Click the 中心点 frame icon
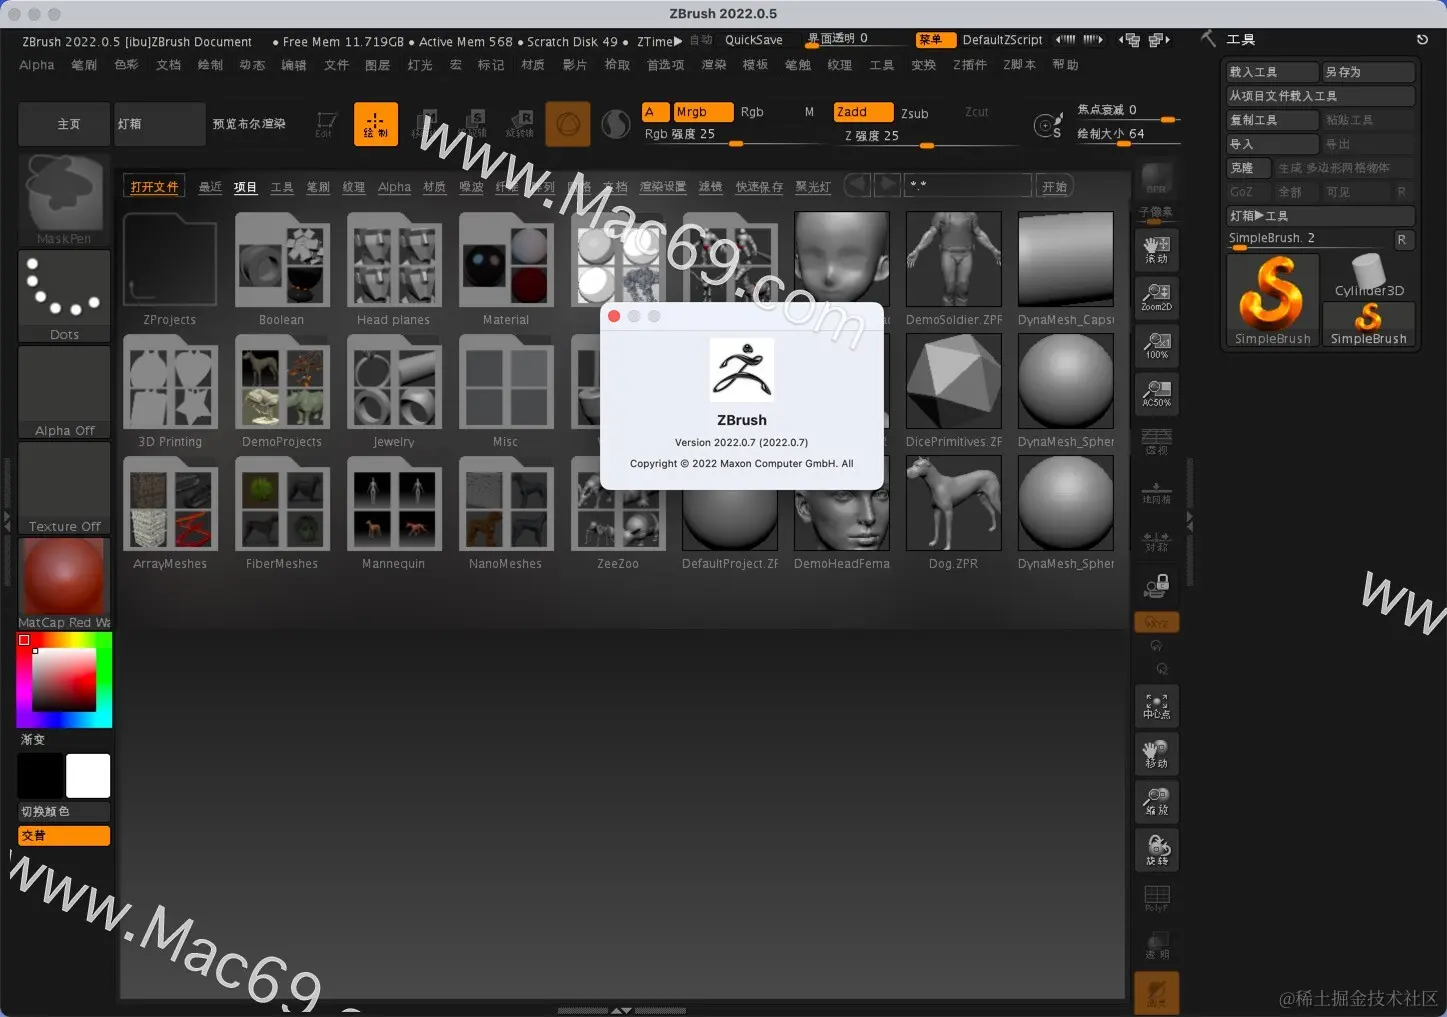1447x1017 pixels. click(x=1157, y=706)
